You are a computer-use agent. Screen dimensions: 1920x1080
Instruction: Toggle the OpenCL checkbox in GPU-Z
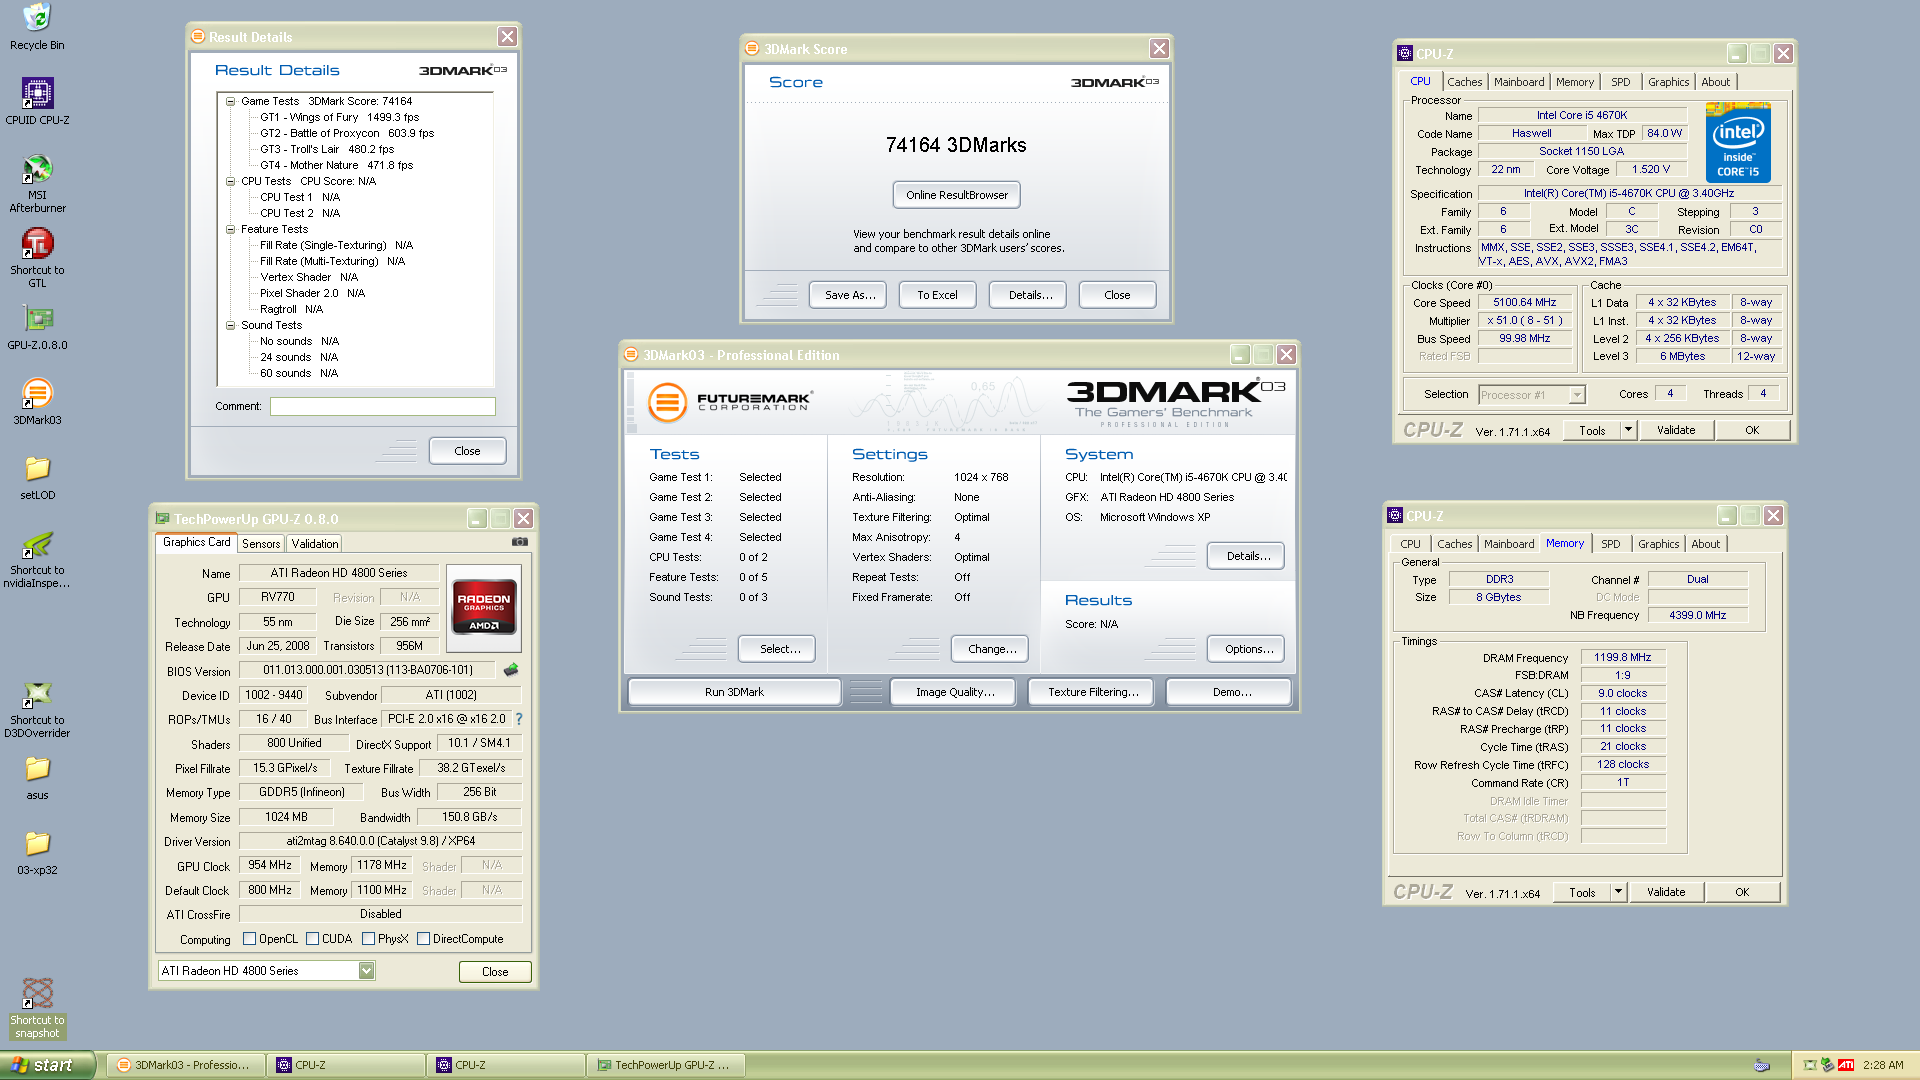pos(250,939)
